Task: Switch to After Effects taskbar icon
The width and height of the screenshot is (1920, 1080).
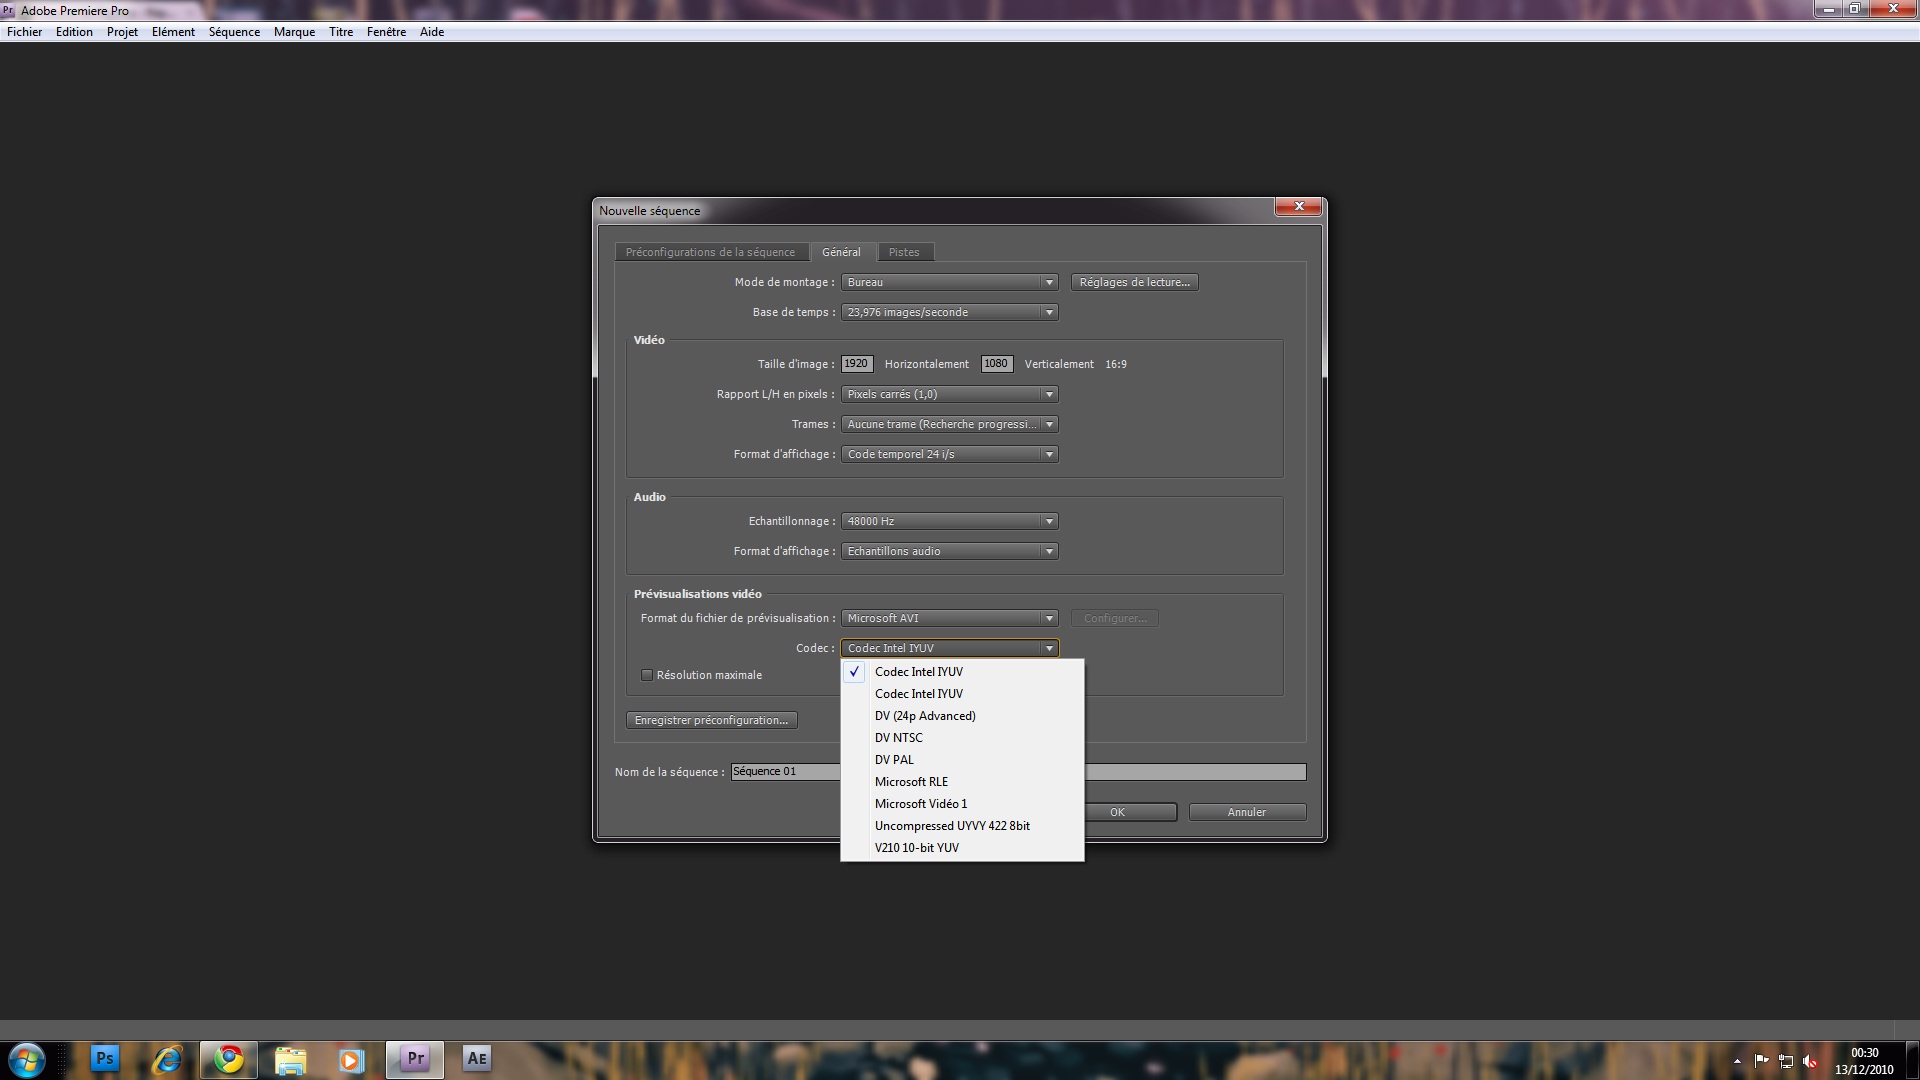Action: [477, 1058]
